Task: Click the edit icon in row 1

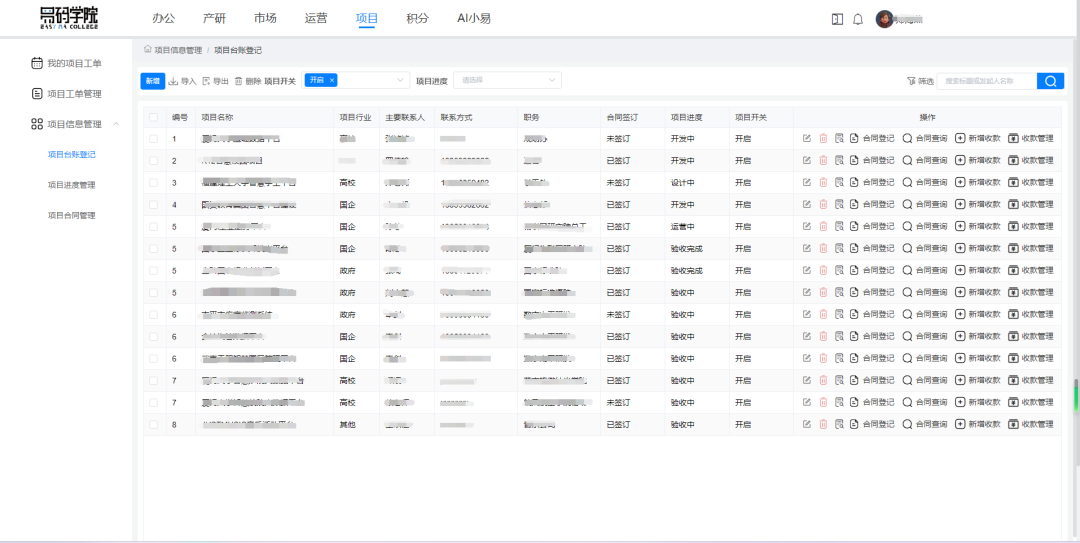Action: [x=807, y=139]
